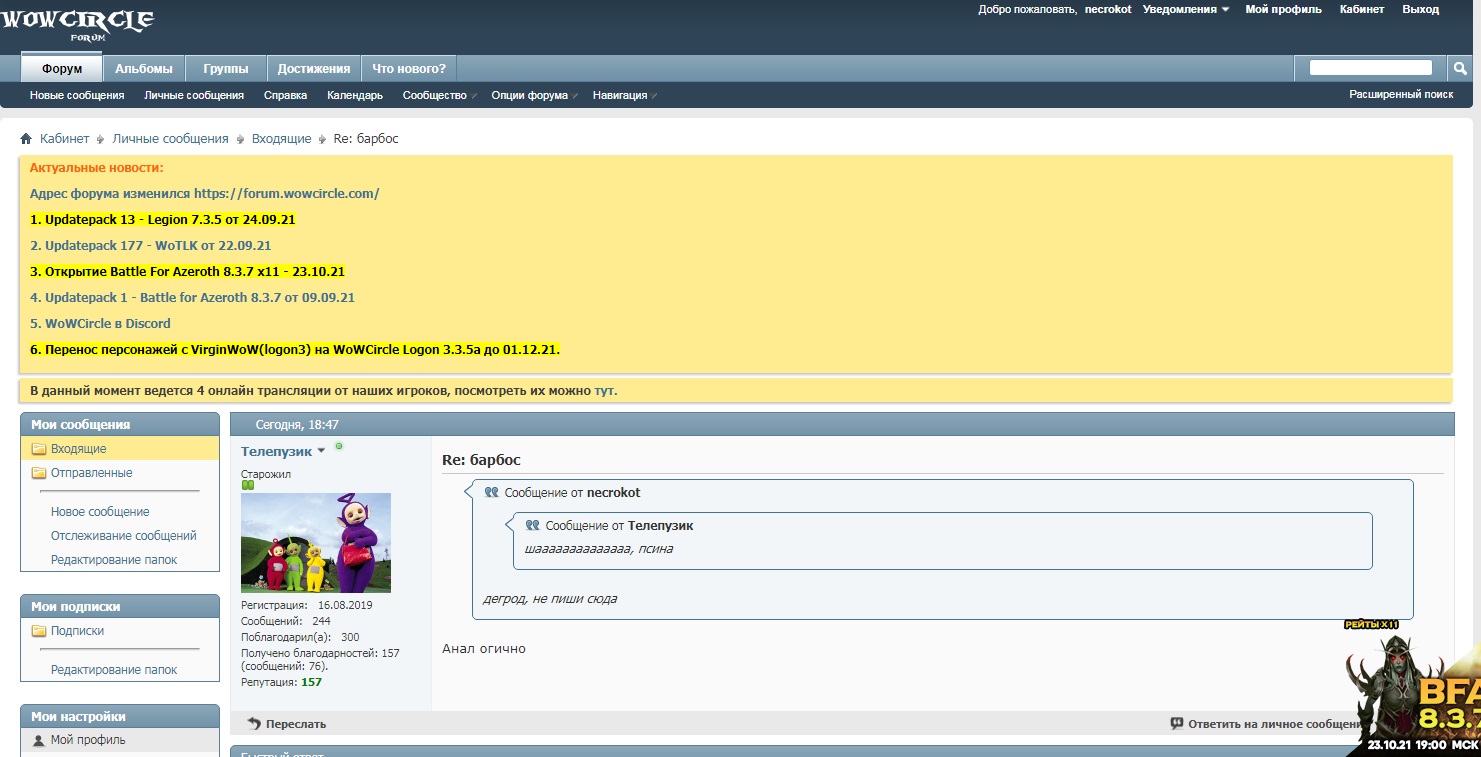Screen dimensions: 1481x757
Task: Open the WoWCircle в Discord link
Action: [100, 323]
